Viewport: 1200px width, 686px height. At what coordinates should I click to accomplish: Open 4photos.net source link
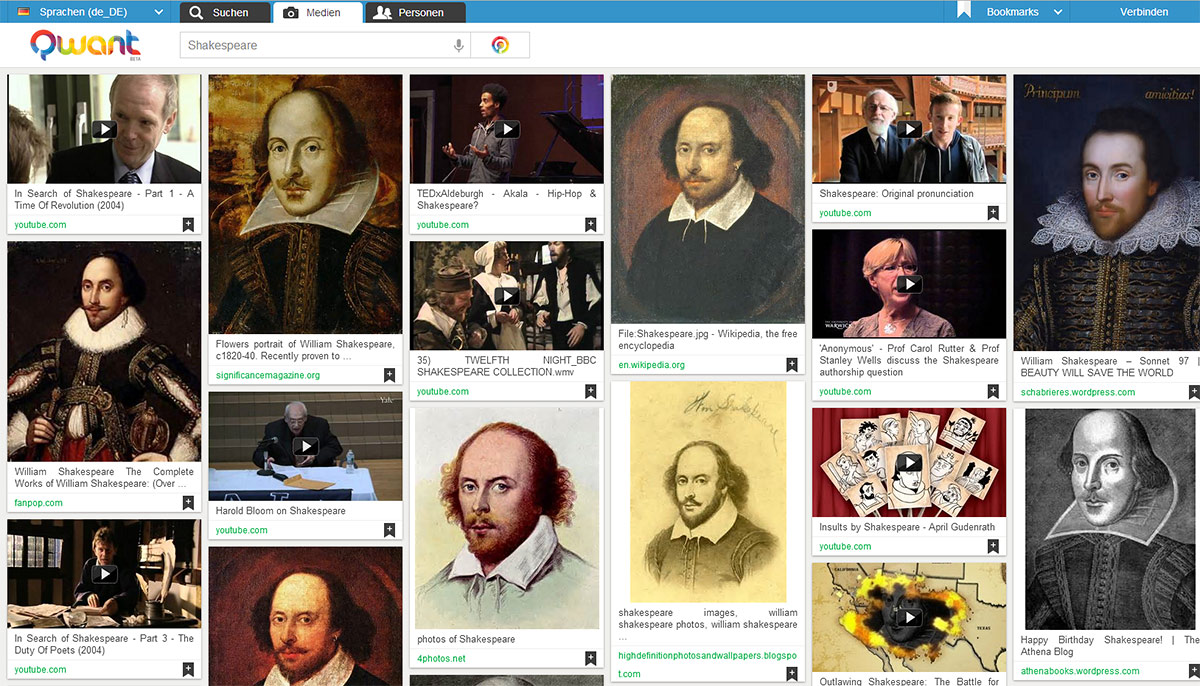pyautogui.click(x=442, y=659)
